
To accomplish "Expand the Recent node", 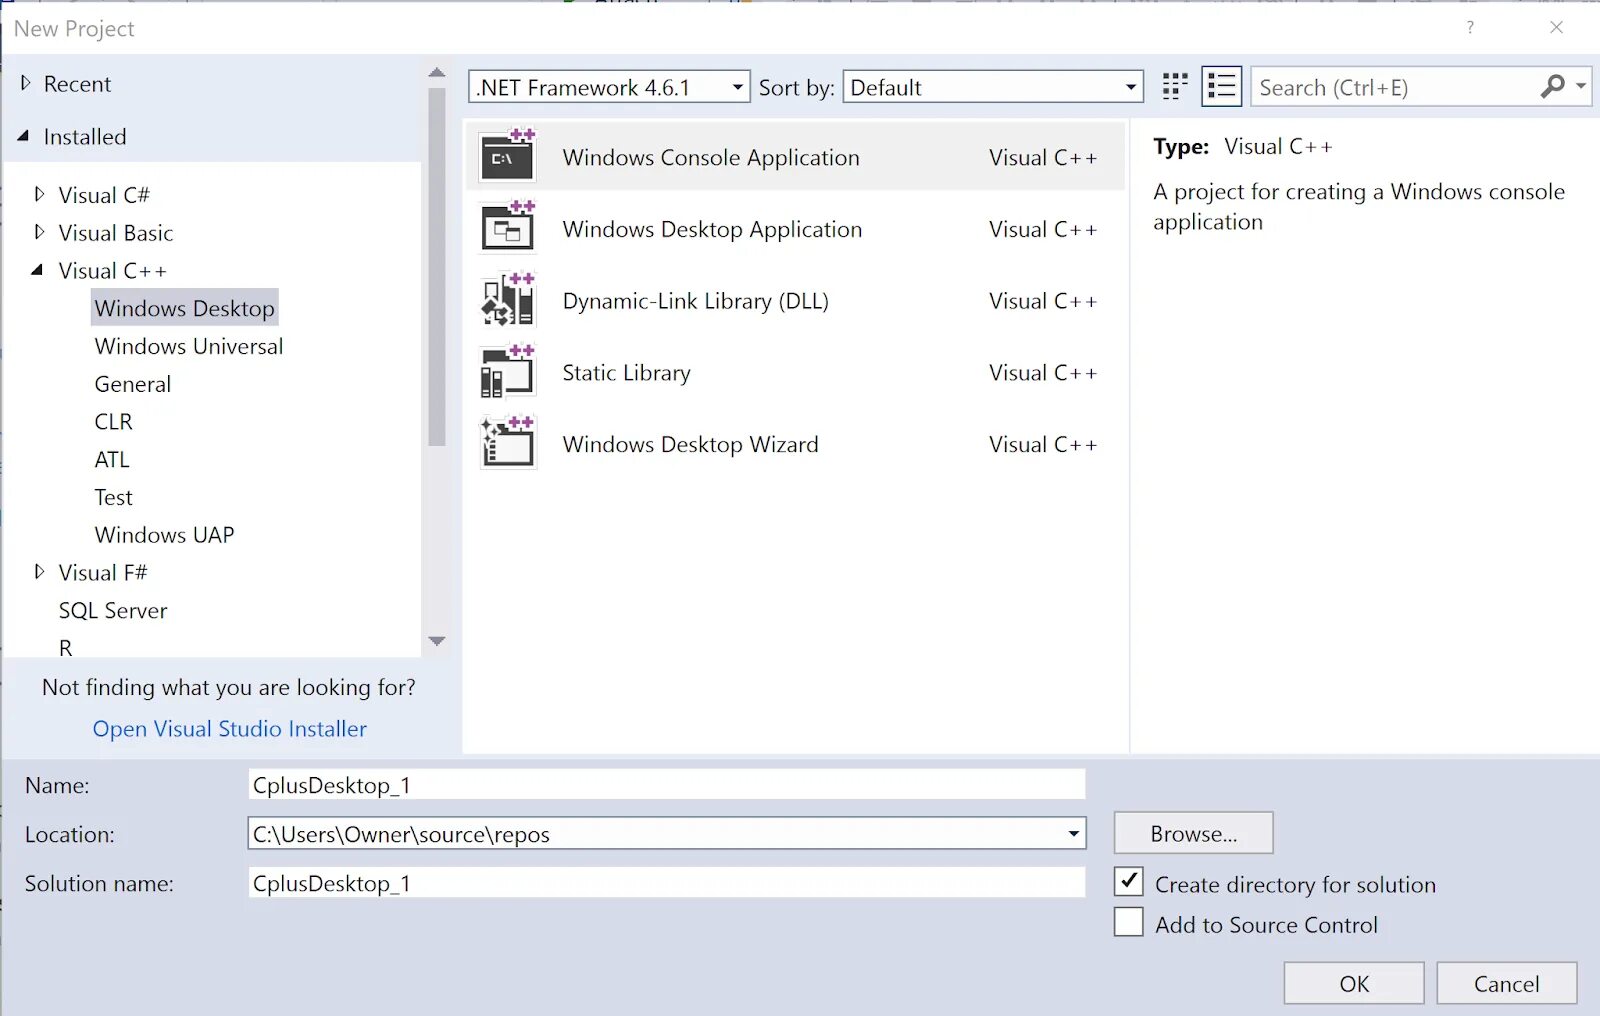I will [x=26, y=83].
